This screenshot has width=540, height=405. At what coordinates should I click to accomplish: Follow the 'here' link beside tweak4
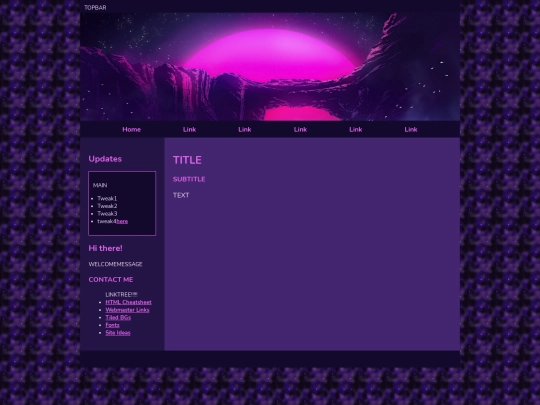pyautogui.click(x=122, y=221)
